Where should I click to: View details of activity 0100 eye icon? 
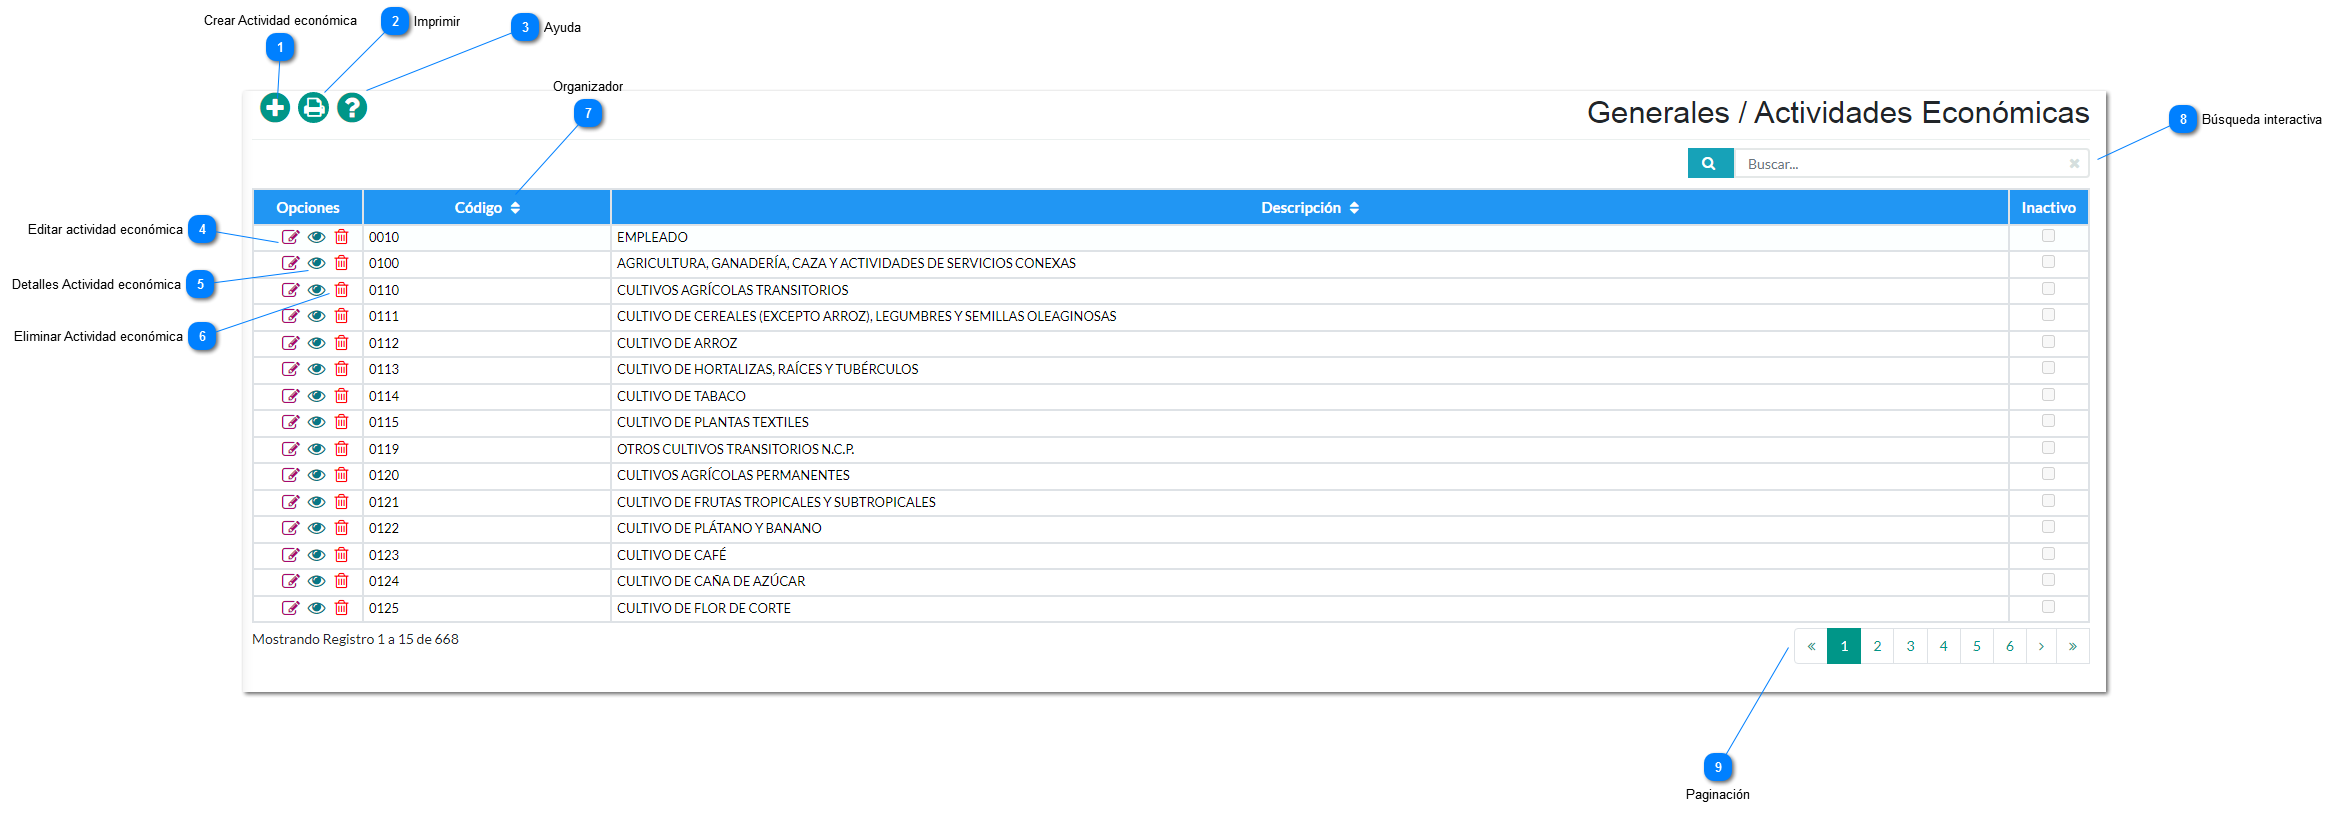pos(316,263)
